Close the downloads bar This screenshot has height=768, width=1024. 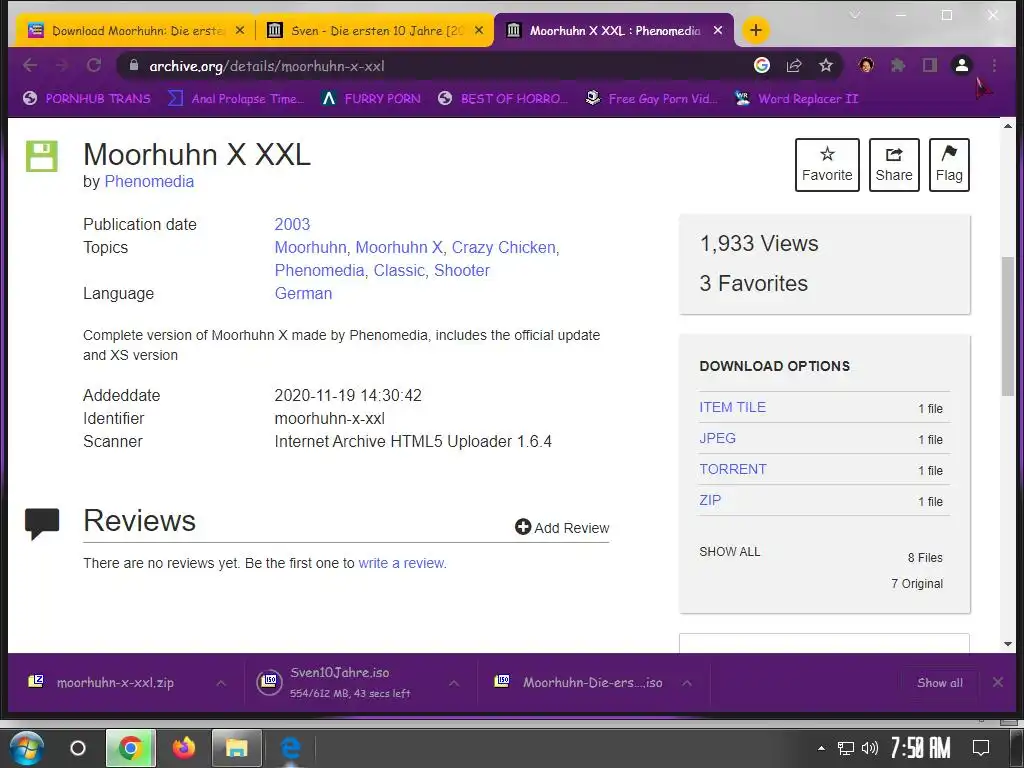coord(998,682)
